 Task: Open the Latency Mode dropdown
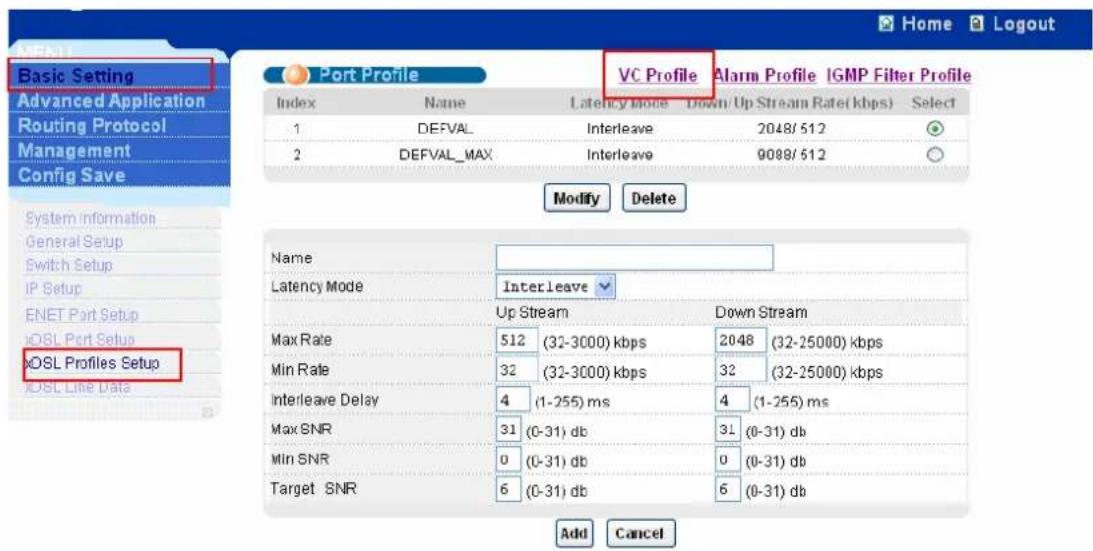click(556, 287)
